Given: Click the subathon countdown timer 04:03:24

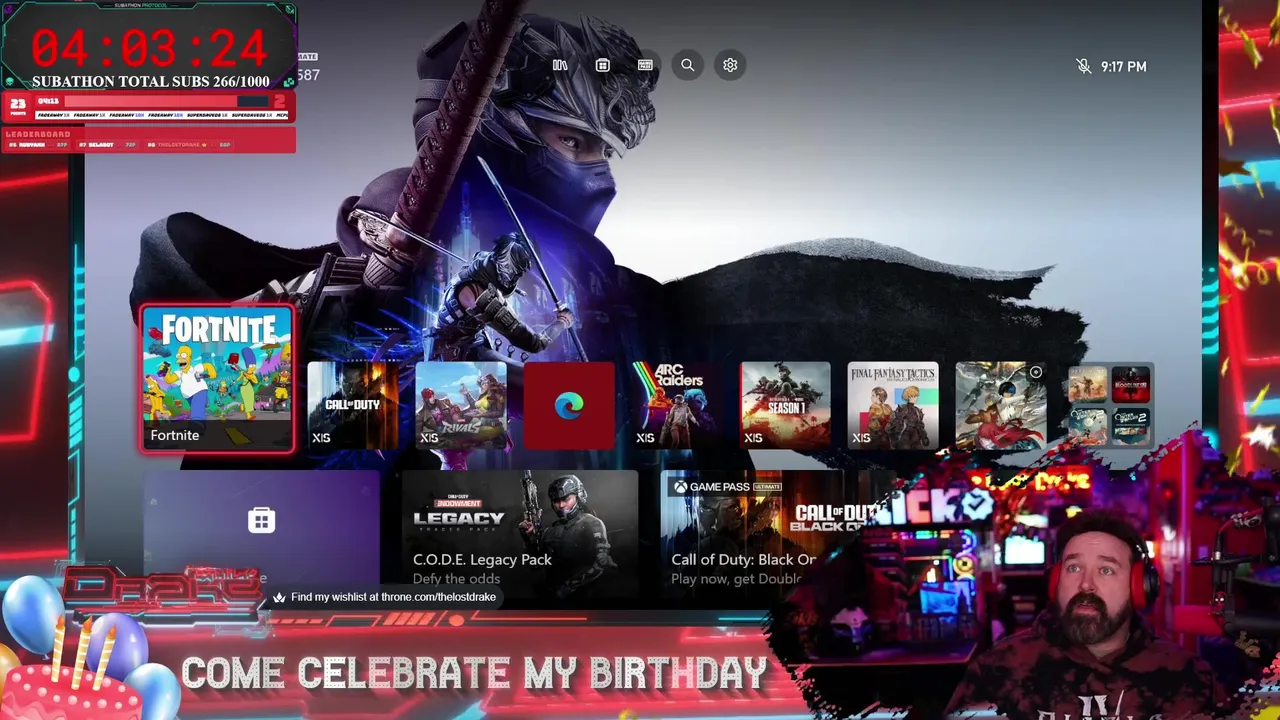Looking at the screenshot, I should pos(149,47).
